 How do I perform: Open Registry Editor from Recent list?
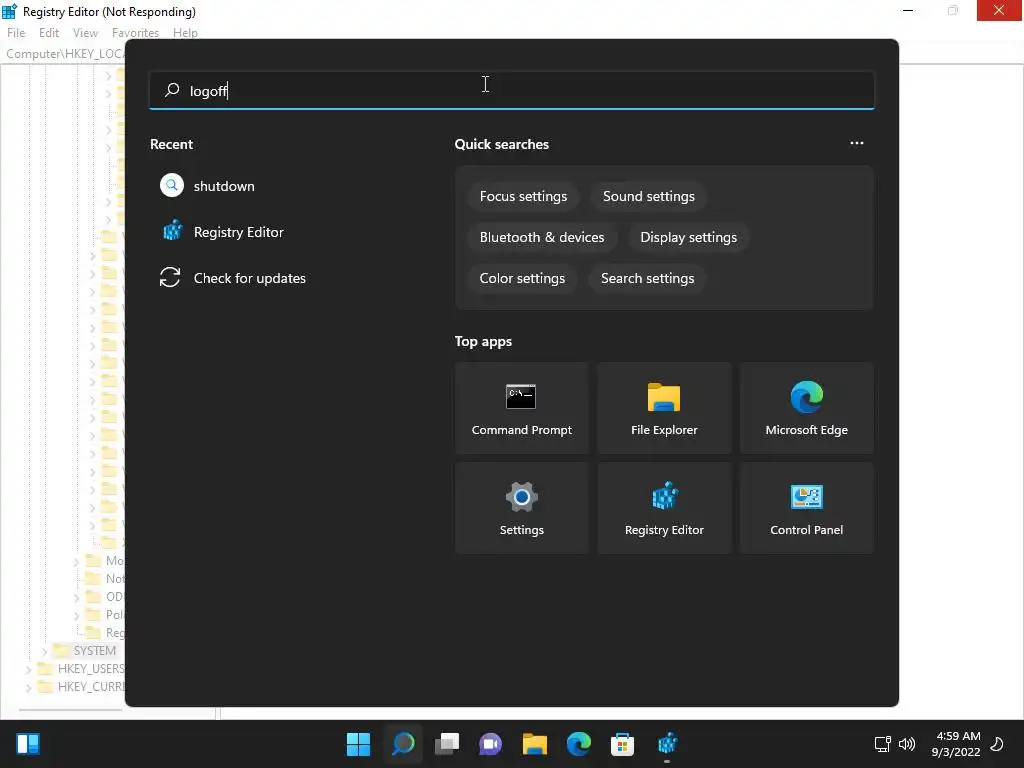tap(238, 232)
